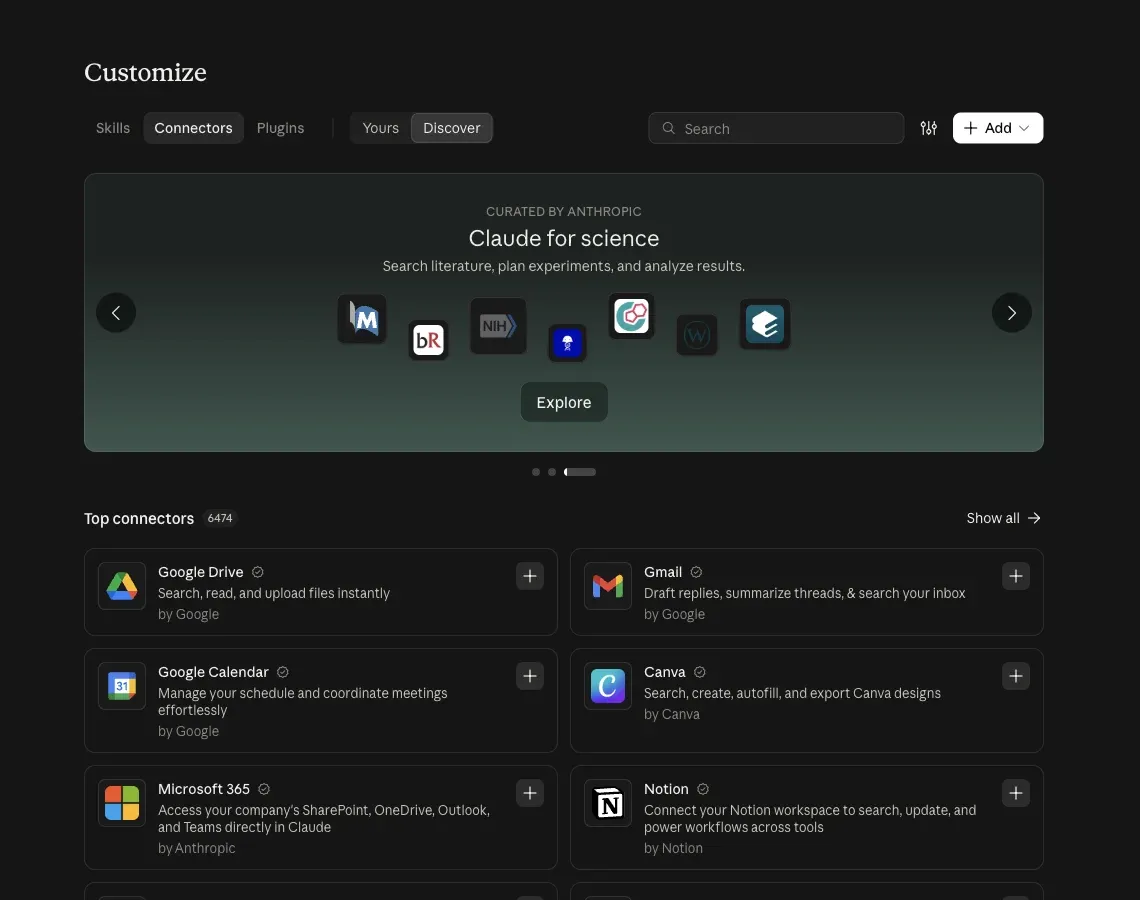Select the first carousel page dot

tap(536, 472)
